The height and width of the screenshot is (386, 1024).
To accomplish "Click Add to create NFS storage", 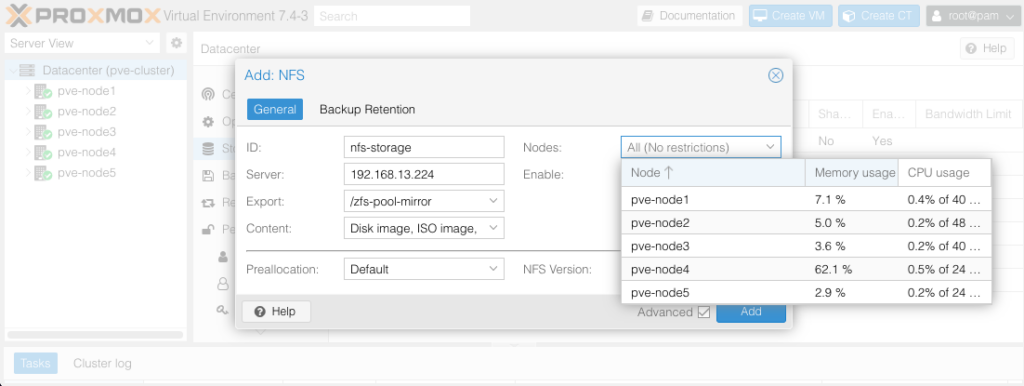I will (751, 312).
